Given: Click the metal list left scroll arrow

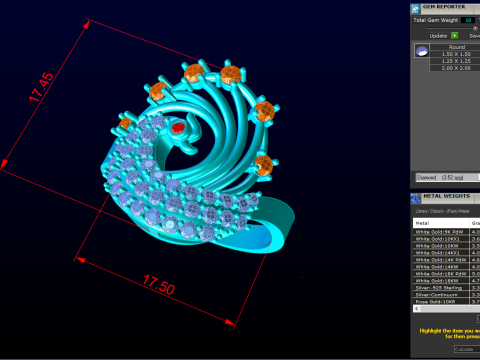Looking at the screenshot, I should tap(416, 309).
